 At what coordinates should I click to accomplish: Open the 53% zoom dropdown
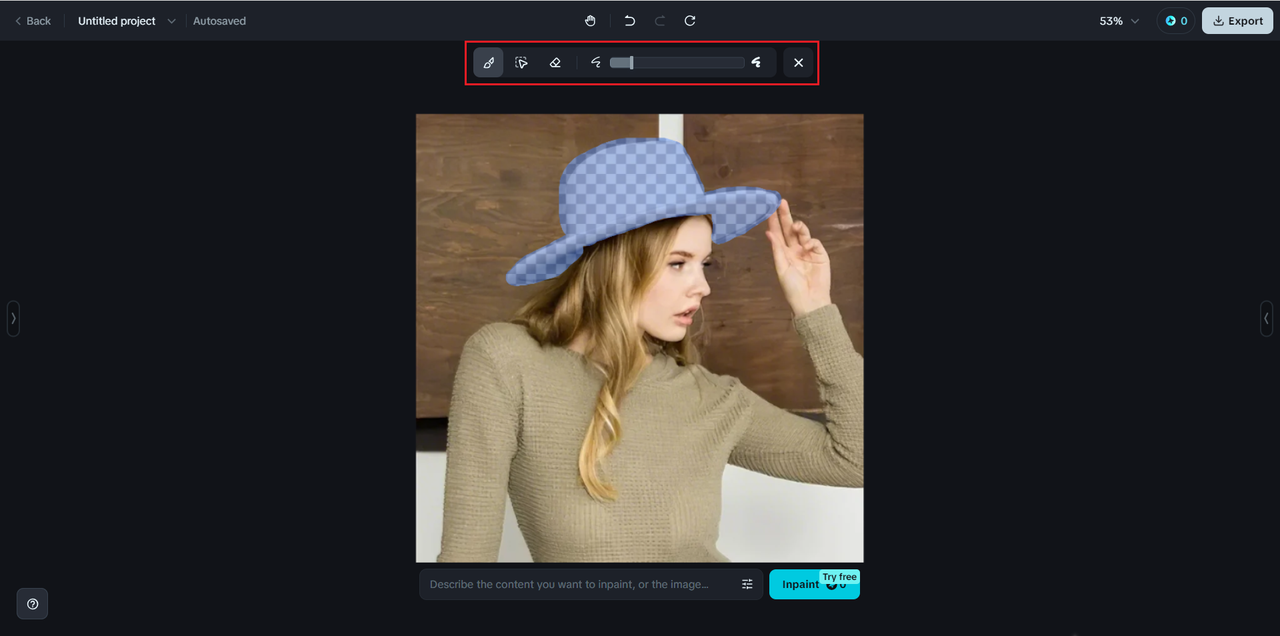point(1119,20)
